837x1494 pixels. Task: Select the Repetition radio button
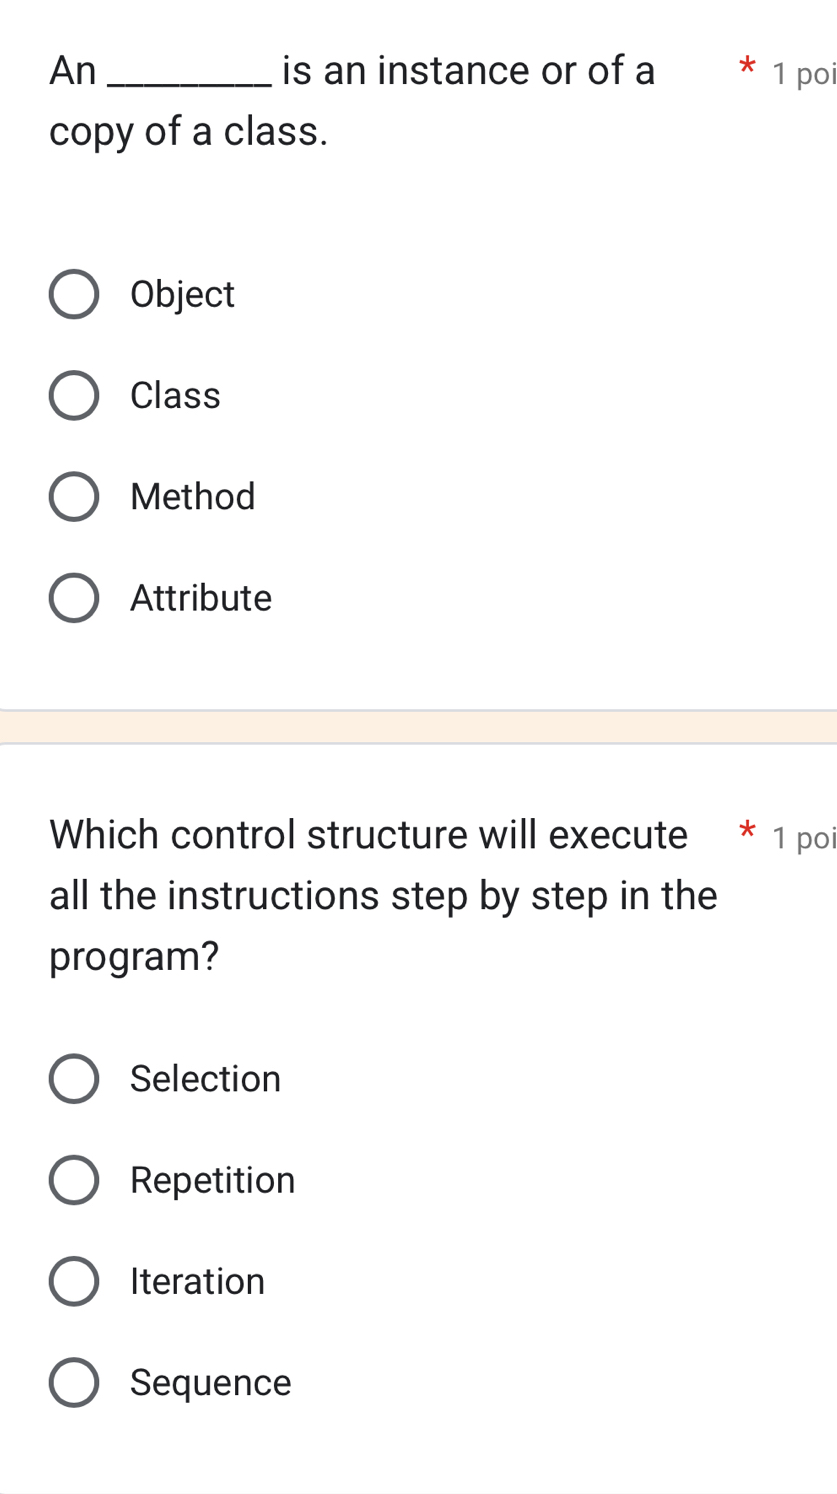click(74, 1180)
